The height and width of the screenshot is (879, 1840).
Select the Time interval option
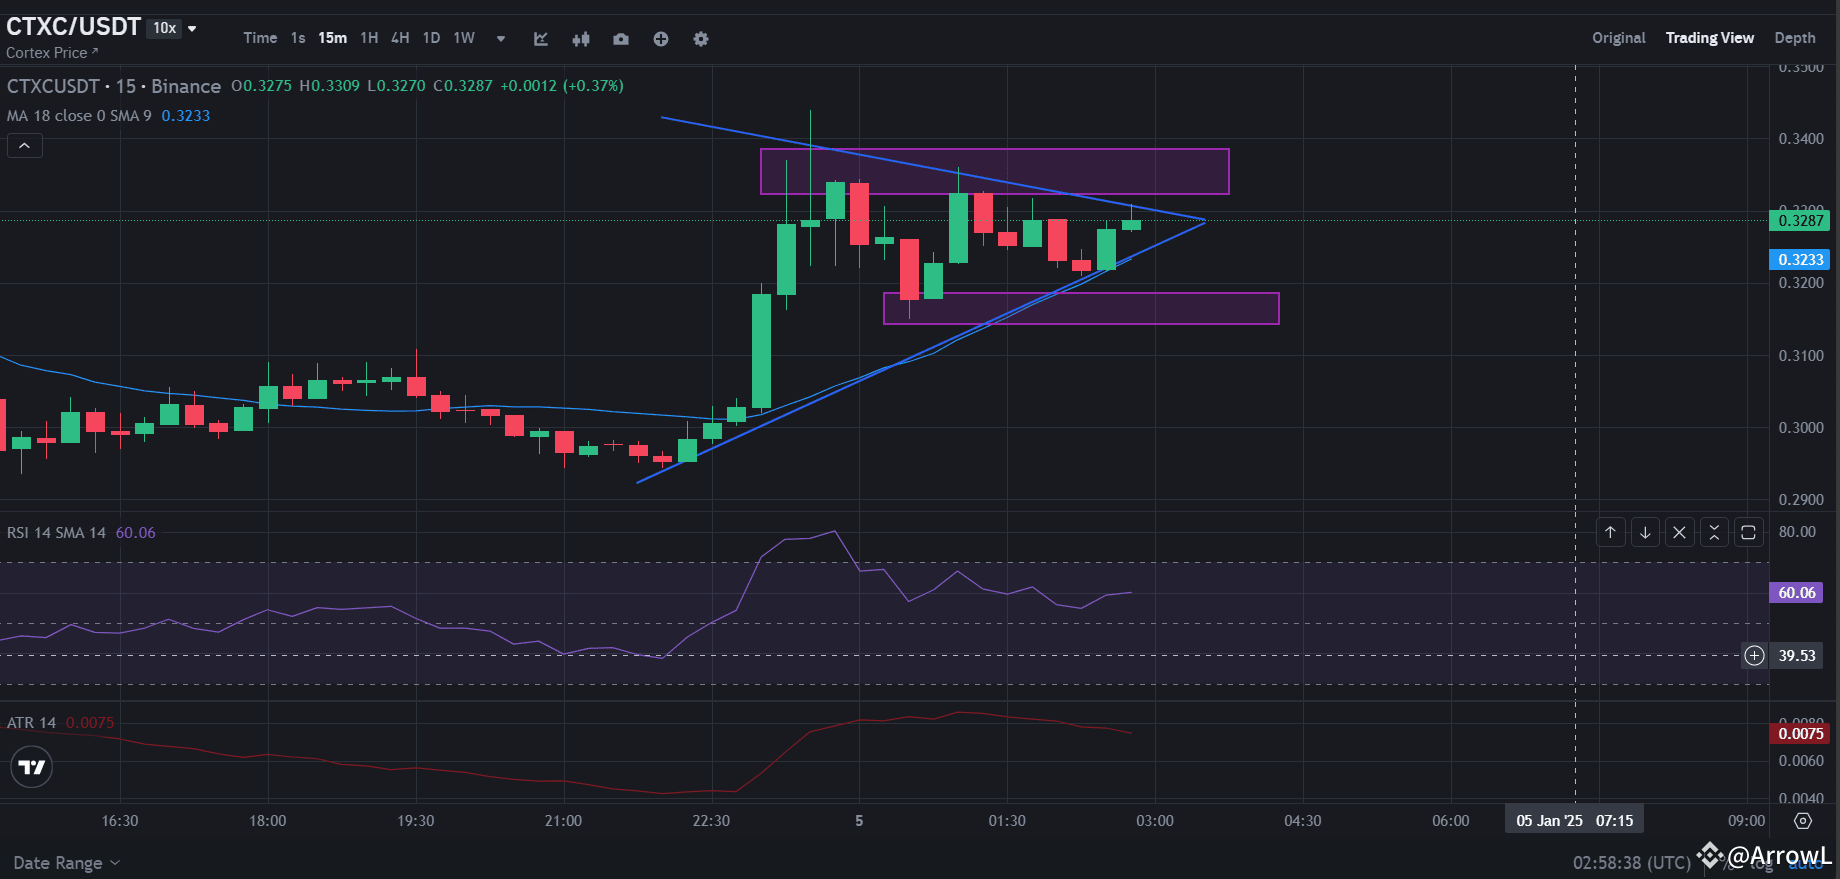260,38
